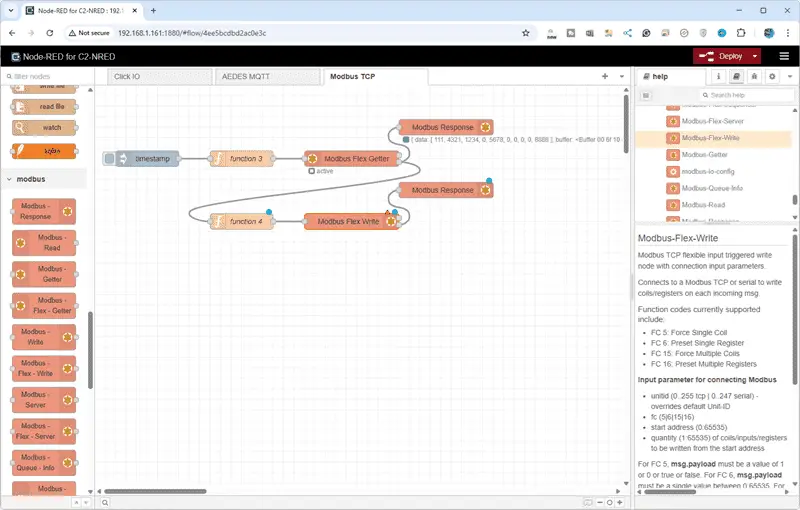The width and height of the screenshot is (800, 510).
Task: Open Modbus-Flex-Server help entry
Action: pos(712,121)
